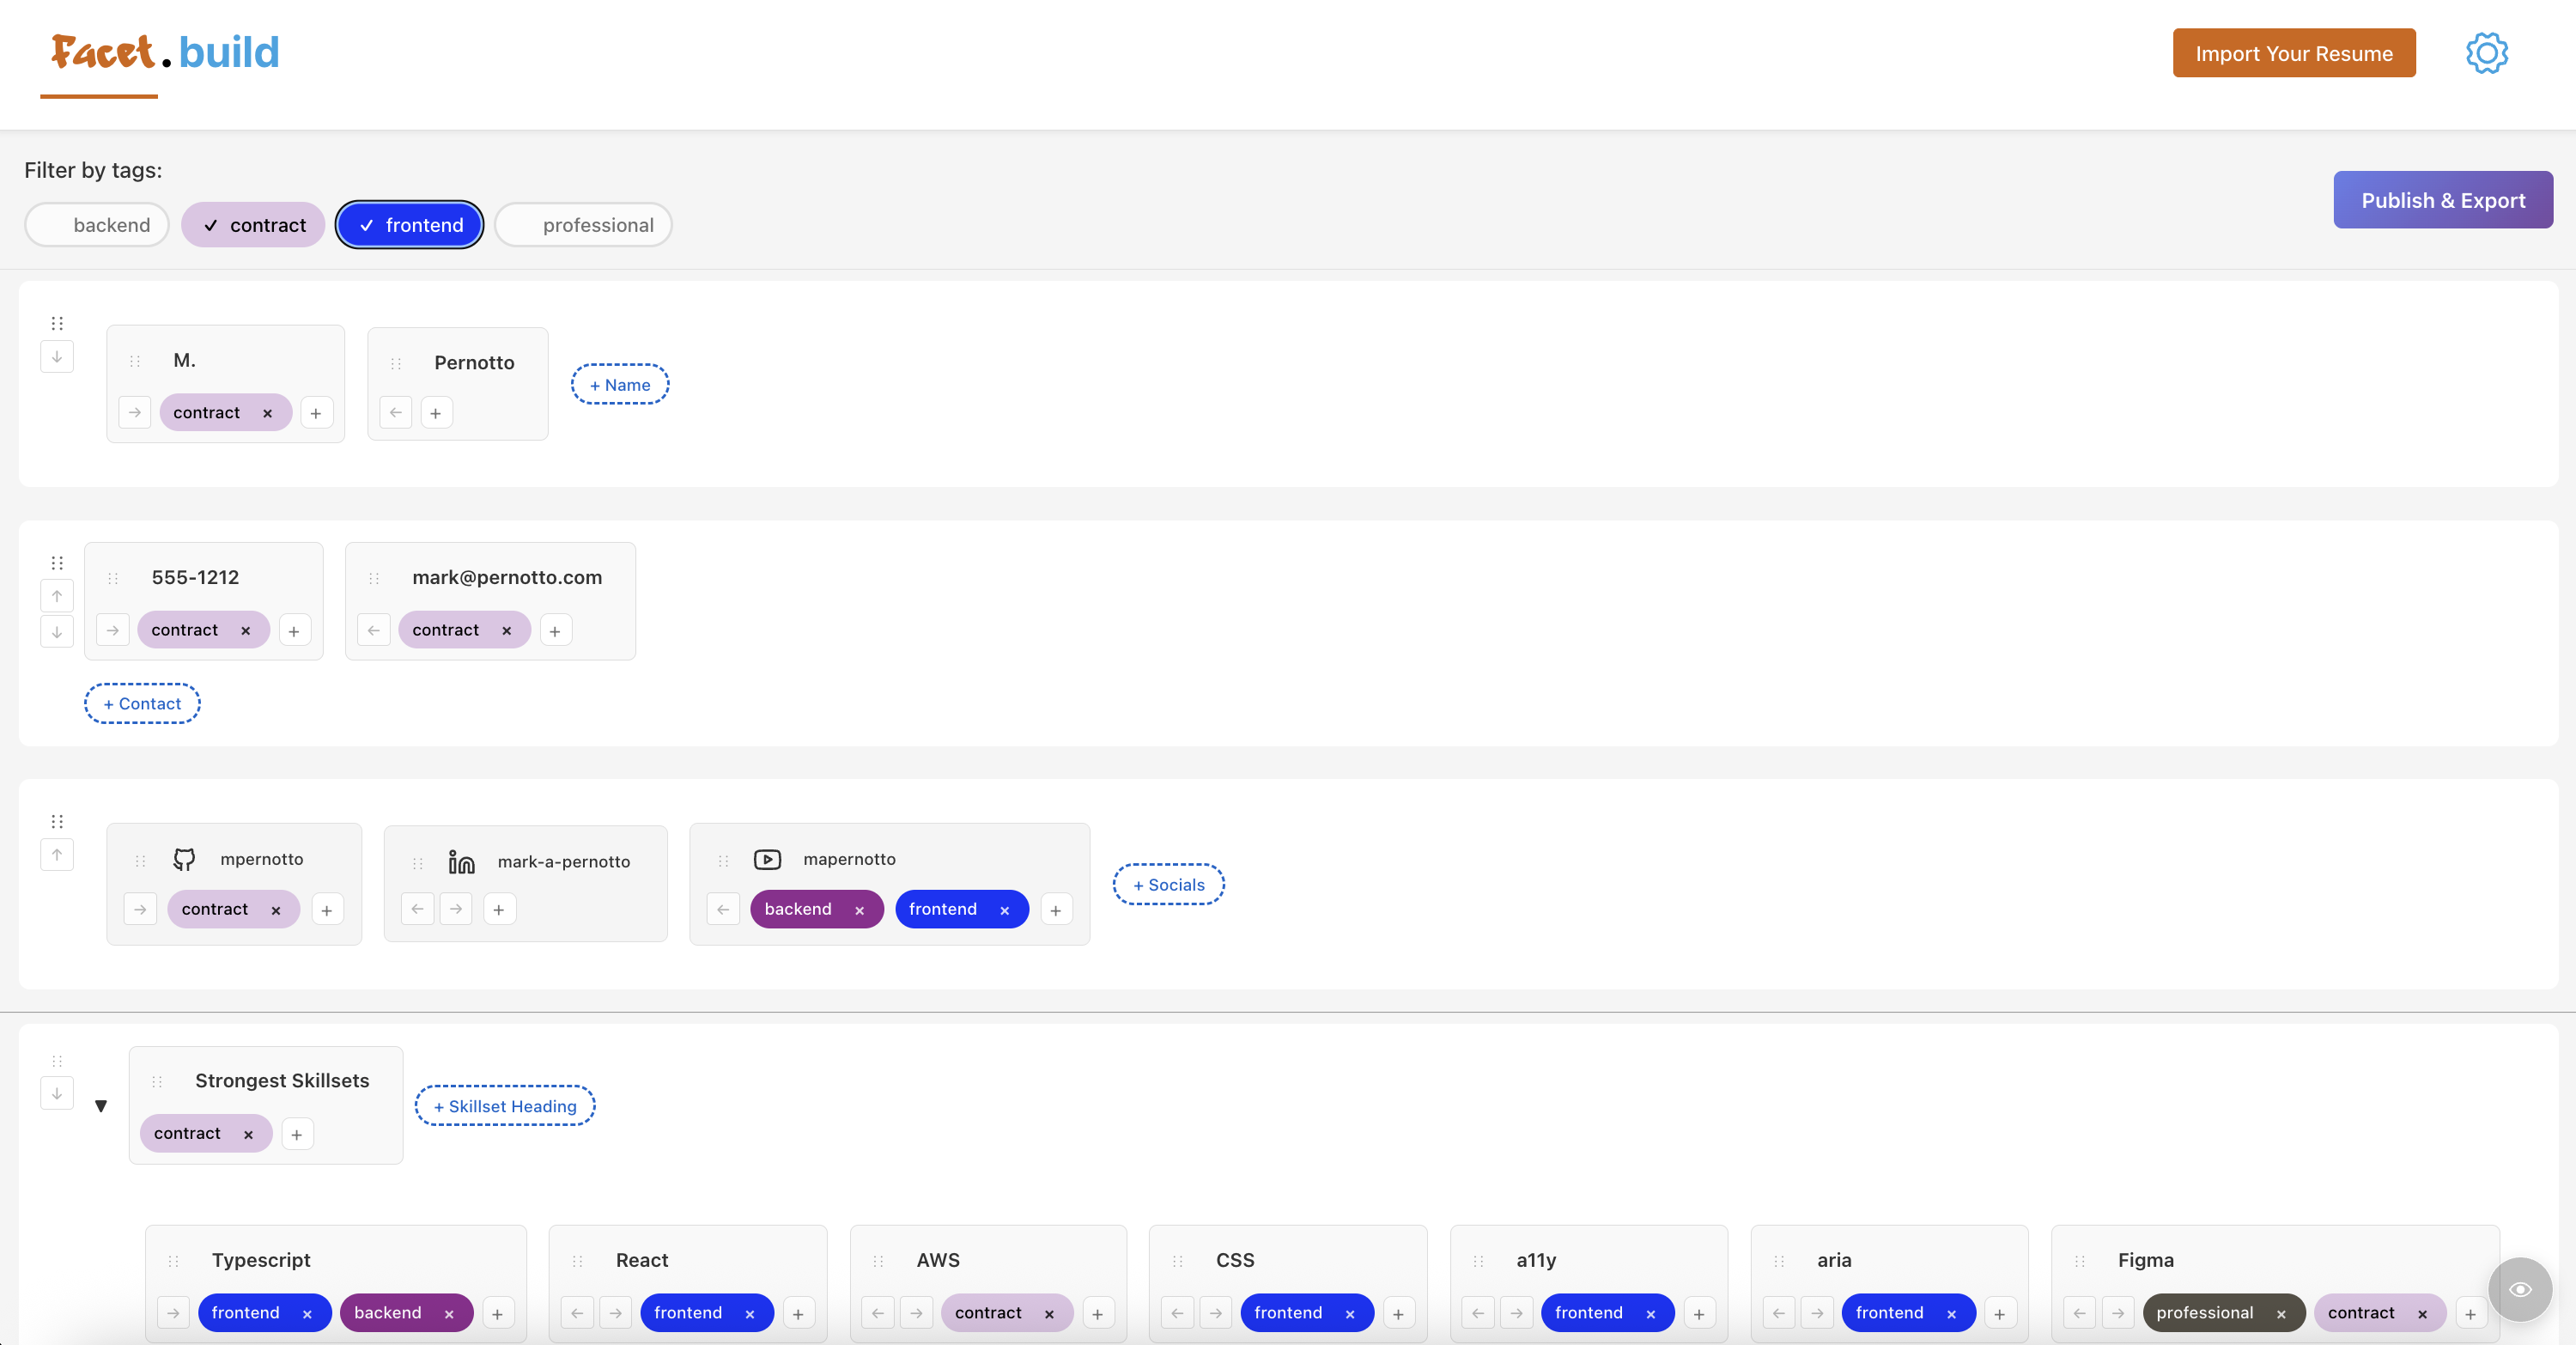
Task: Remove contract tag from M. name
Action: pyautogui.click(x=267, y=413)
